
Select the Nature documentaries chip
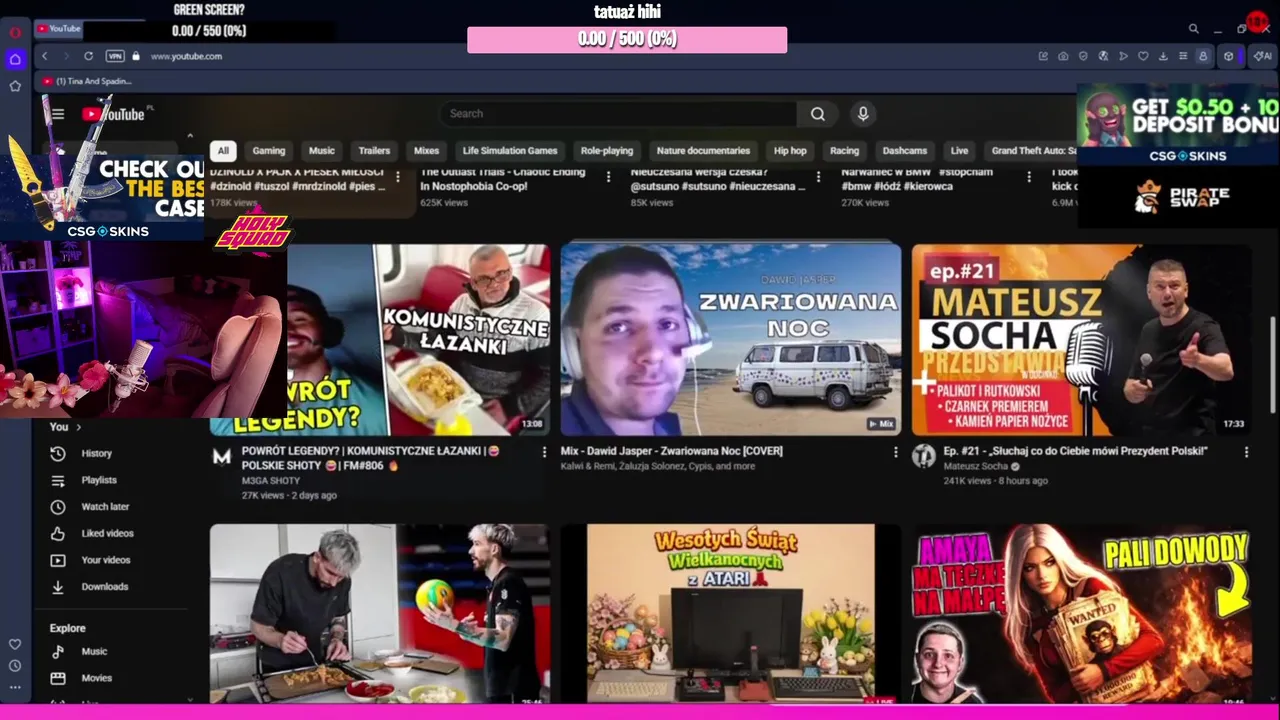point(703,151)
